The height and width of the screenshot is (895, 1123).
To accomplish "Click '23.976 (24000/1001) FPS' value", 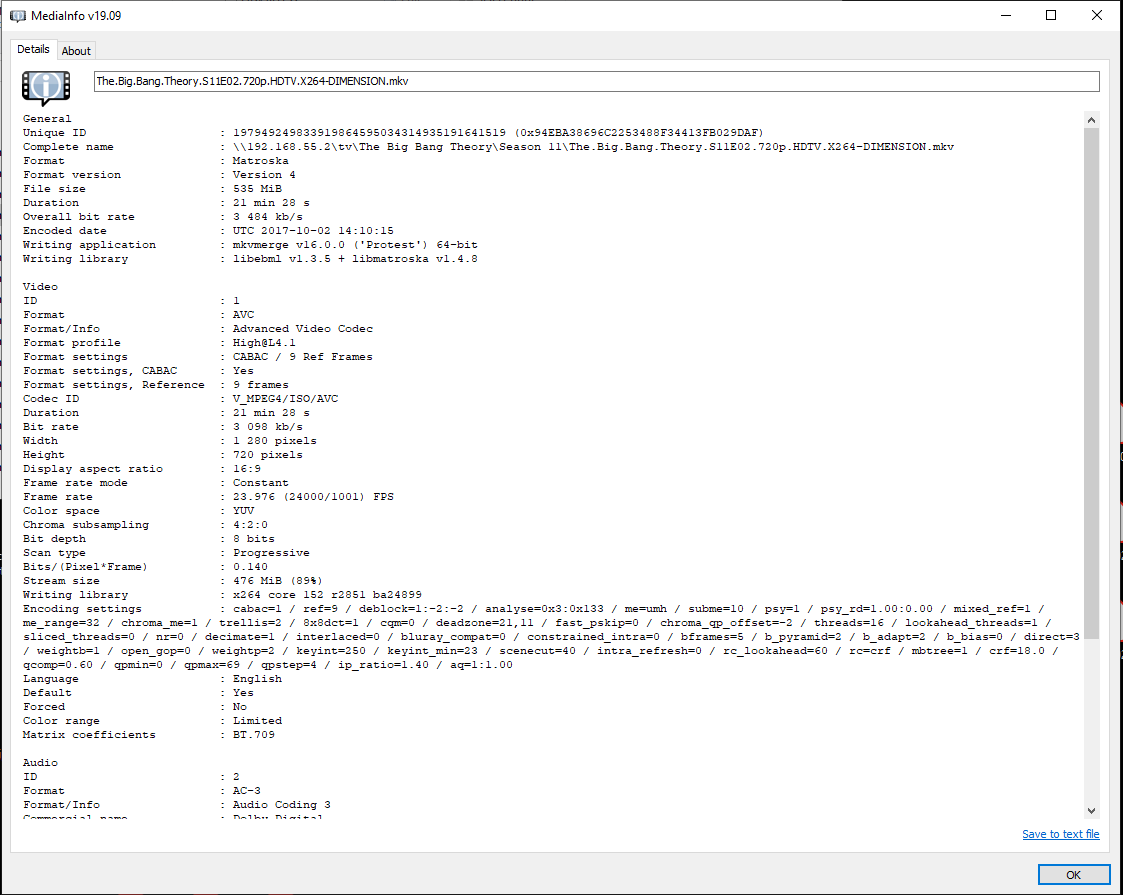I will (313, 497).
